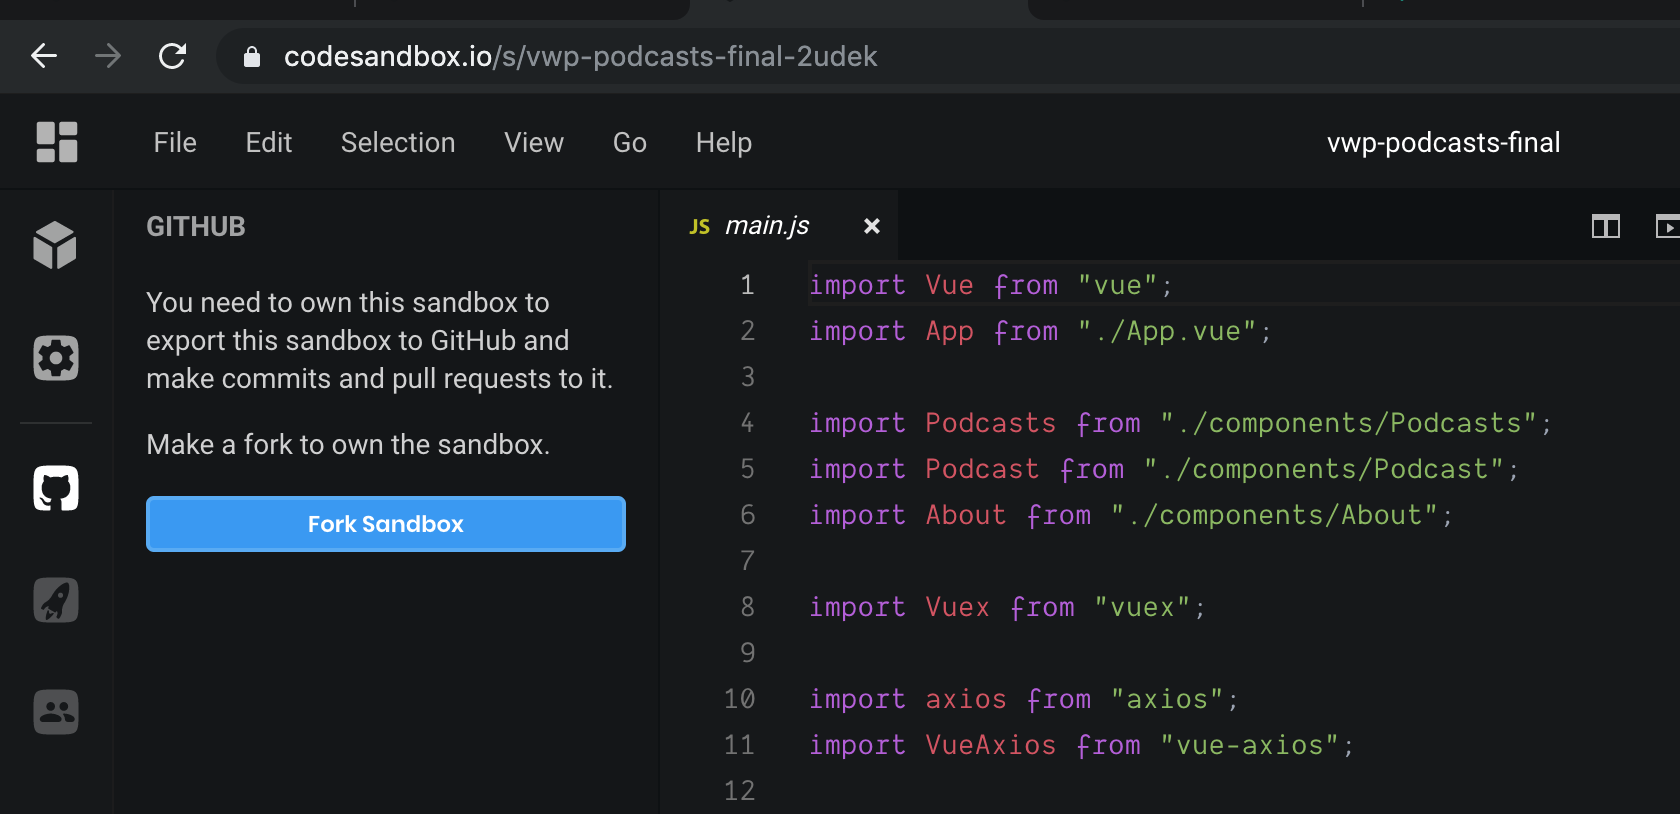Click line number 8 in the gutter
Viewport: 1680px width, 814px height.
(x=747, y=607)
